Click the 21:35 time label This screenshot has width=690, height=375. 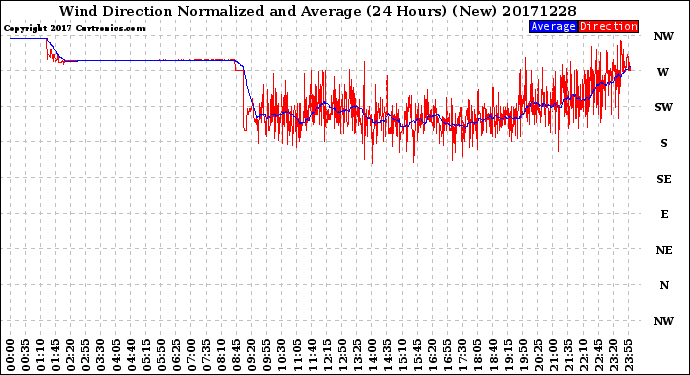568,355
